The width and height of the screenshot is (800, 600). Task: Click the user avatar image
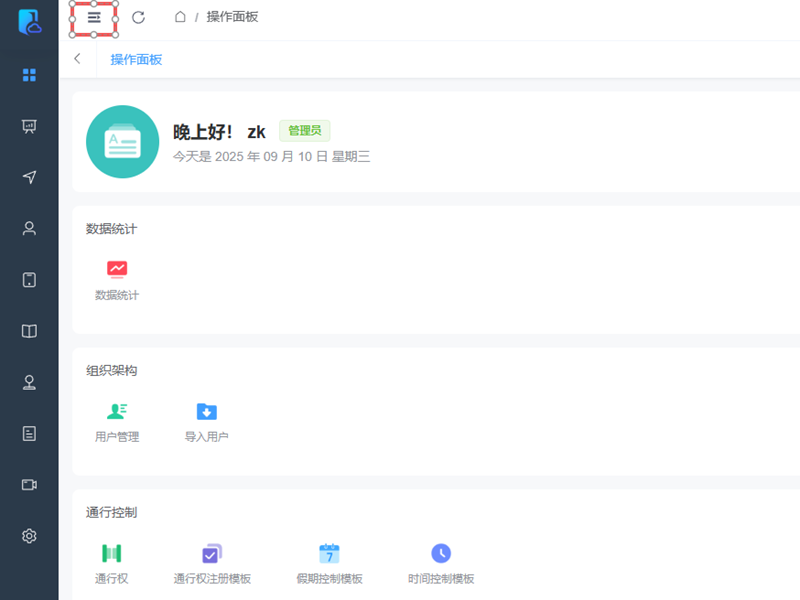click(x=123, y=142)
